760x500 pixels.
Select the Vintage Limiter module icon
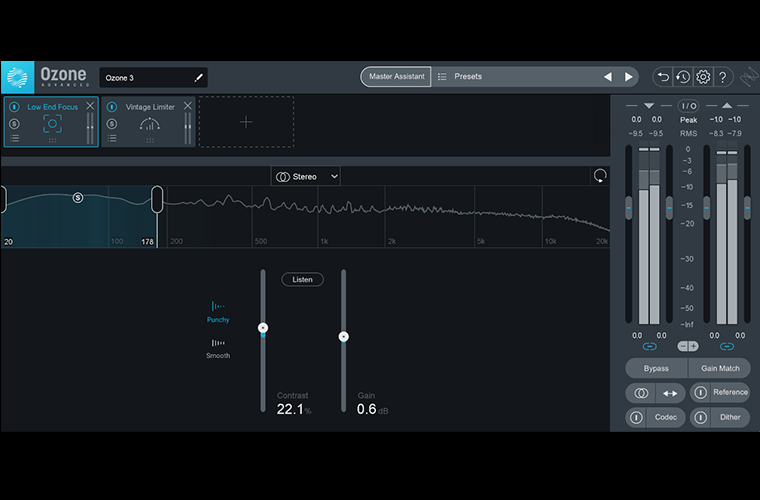150,124
